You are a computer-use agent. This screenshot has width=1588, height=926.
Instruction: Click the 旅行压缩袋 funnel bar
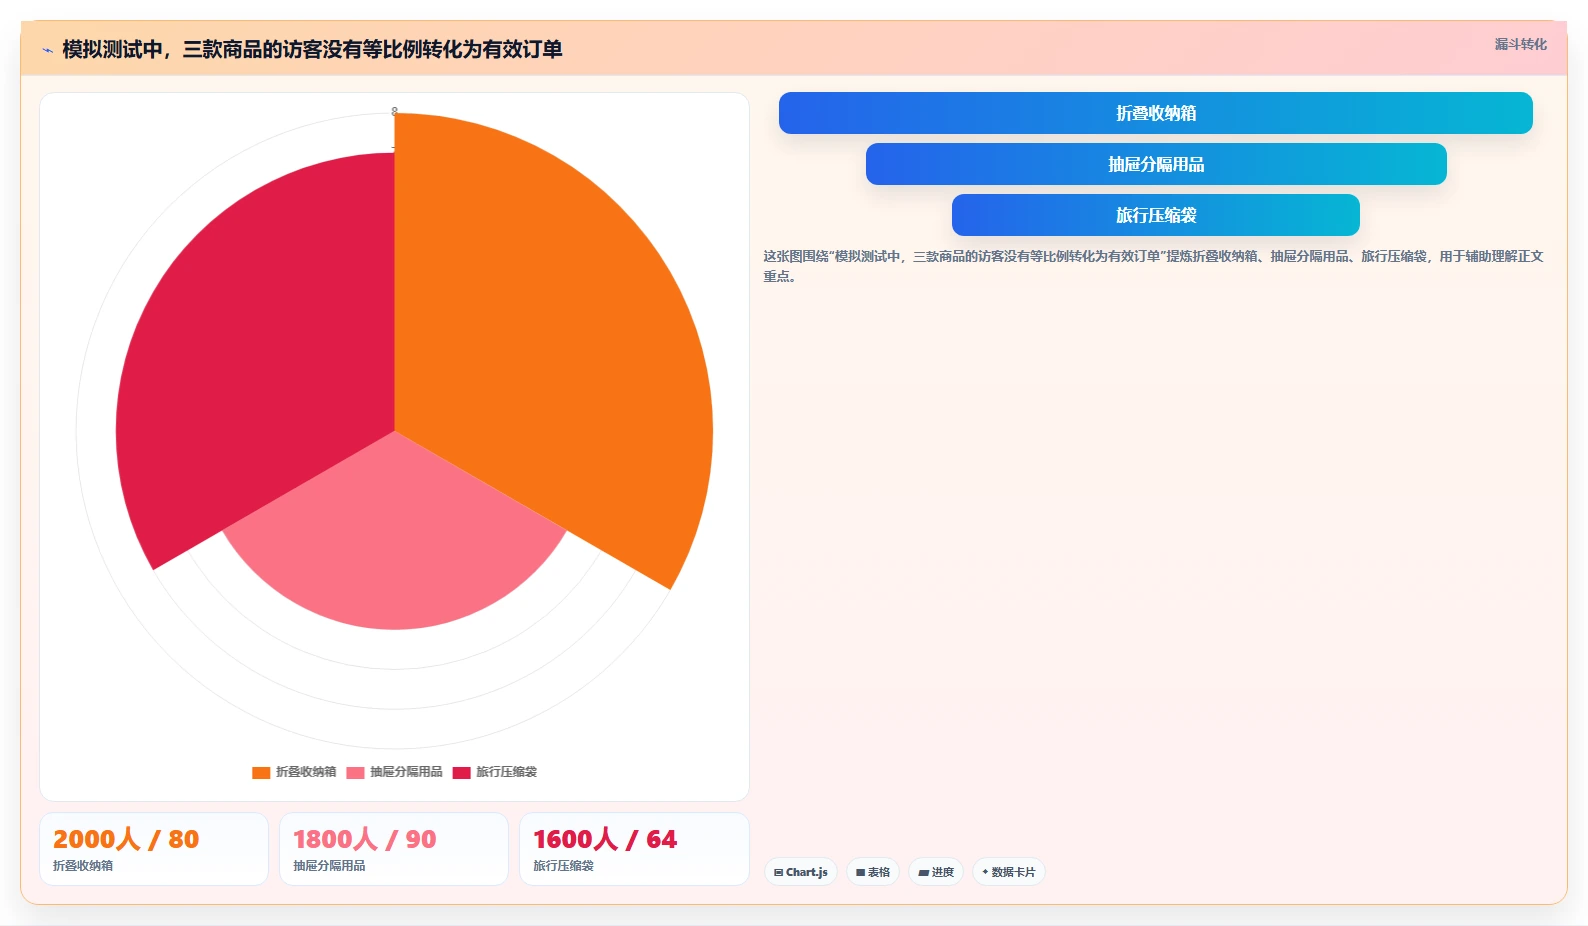[1155, 215]
